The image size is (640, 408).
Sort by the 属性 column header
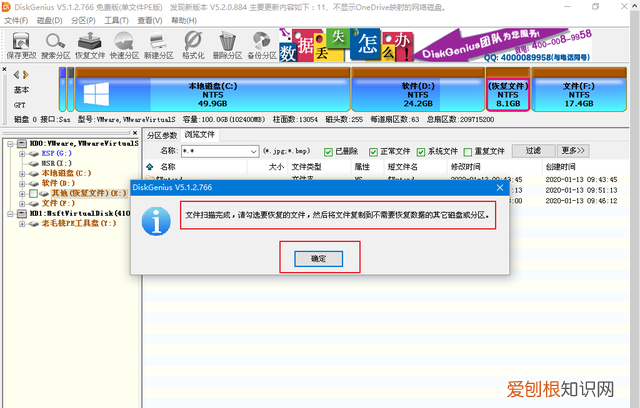tap(362, 166)
